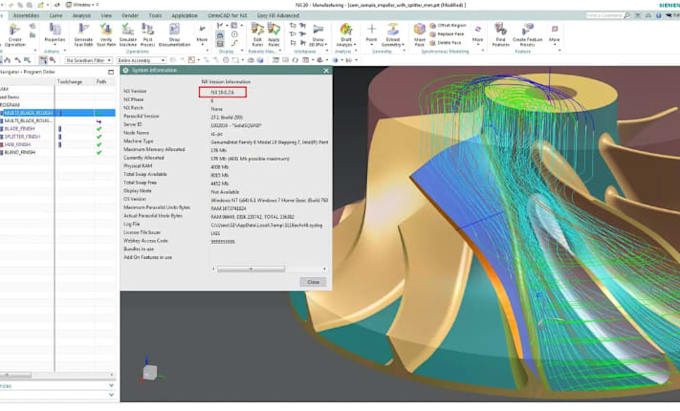Screen dimensions: 680x411
Task: Click the Path column header
Action: [101, 82]
